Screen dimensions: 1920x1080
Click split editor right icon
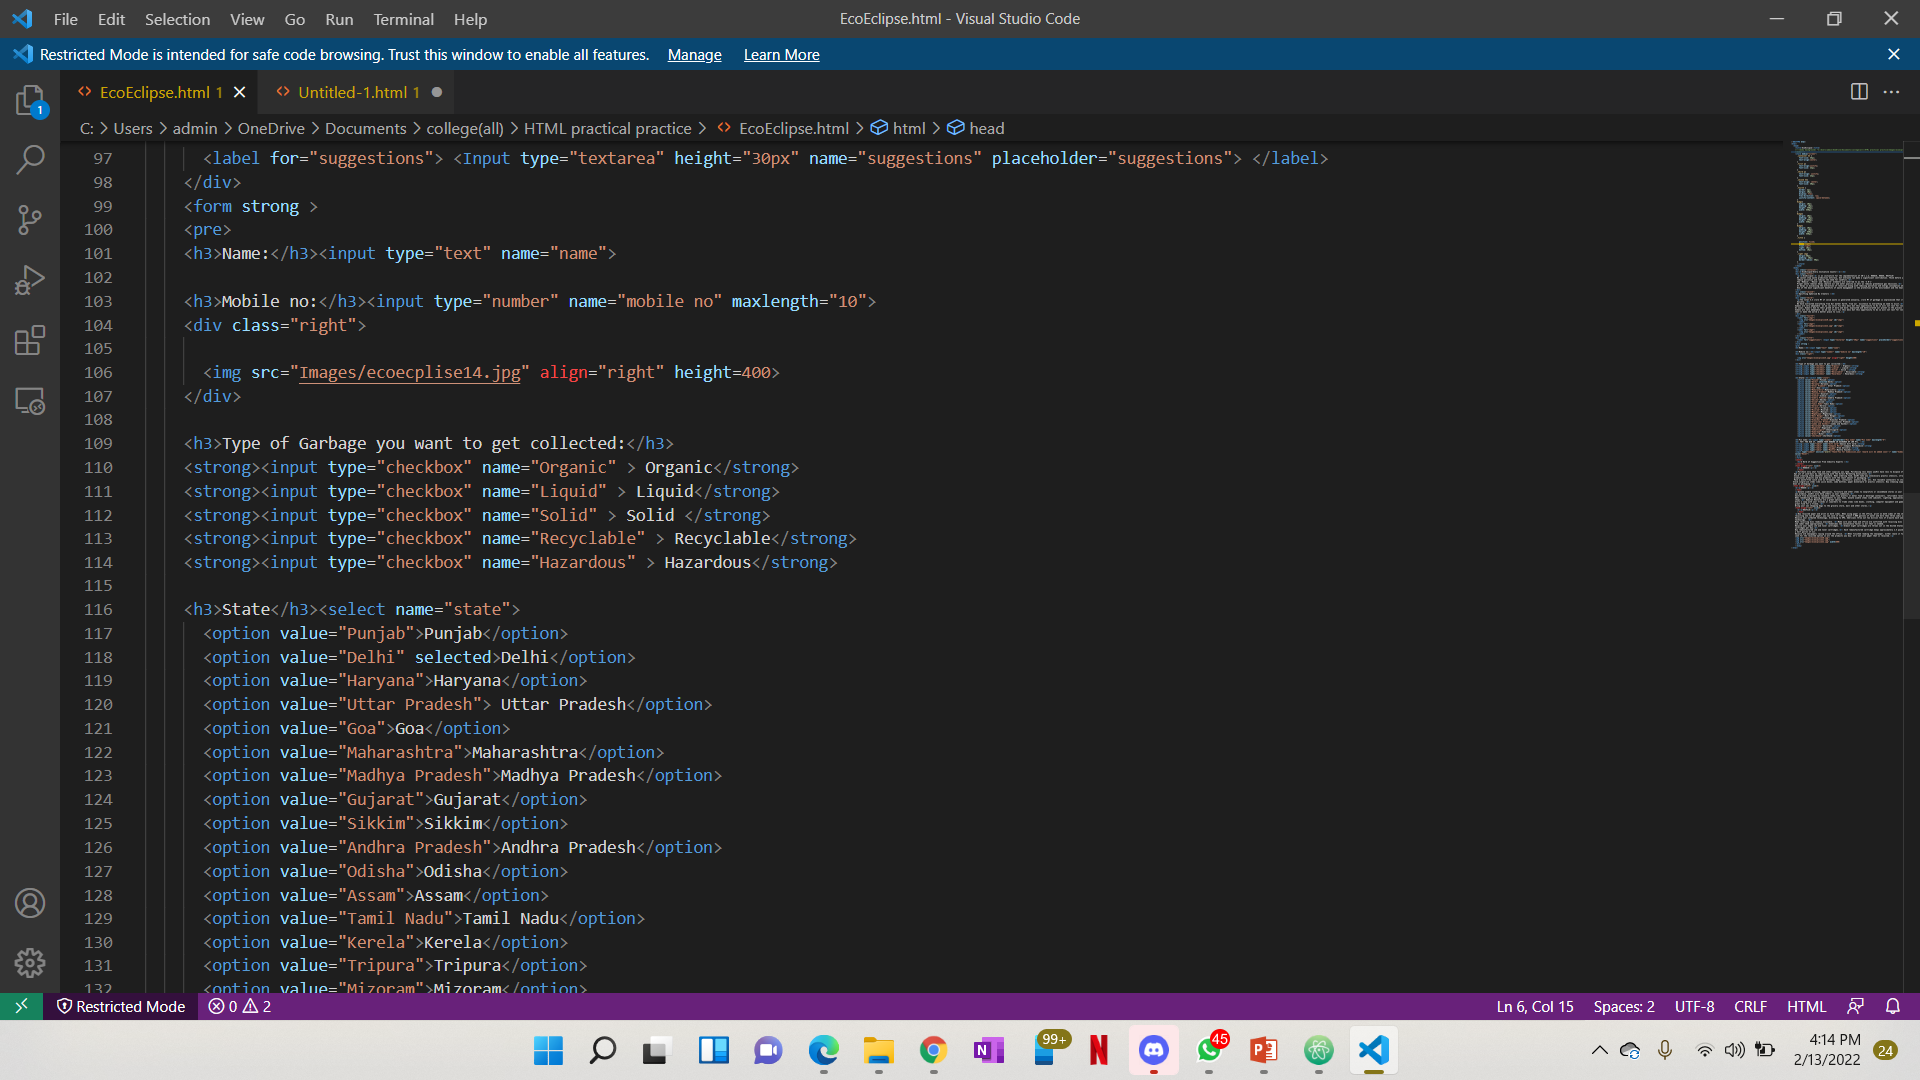click(x=1859, y=92)
